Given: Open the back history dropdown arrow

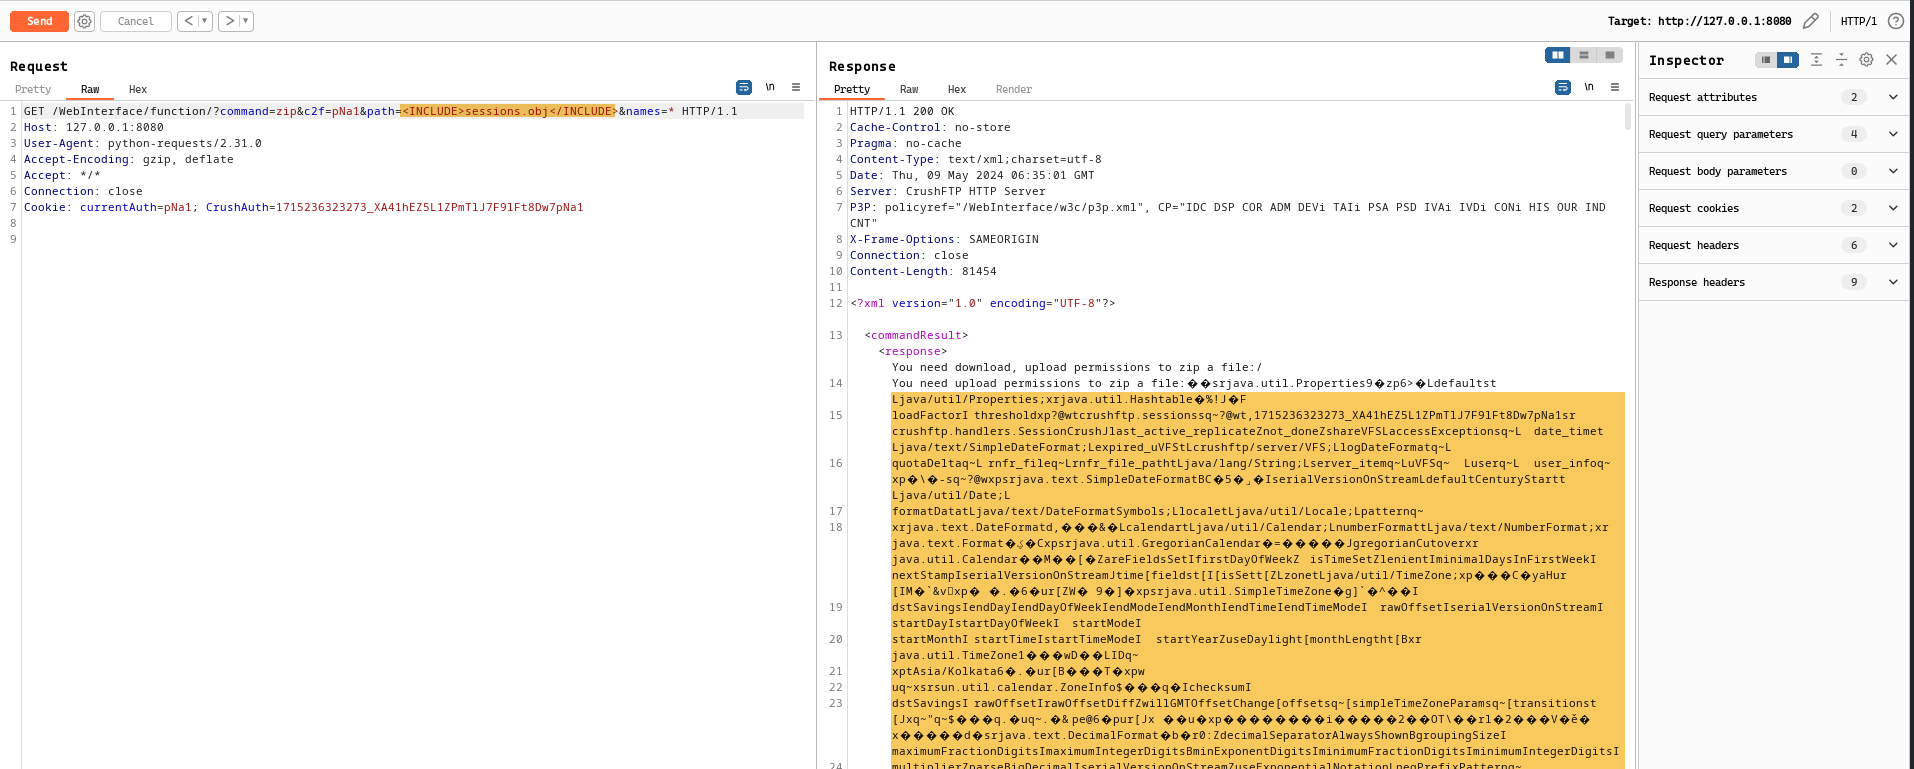Looking at the screenshot, I should coord(205,21).
